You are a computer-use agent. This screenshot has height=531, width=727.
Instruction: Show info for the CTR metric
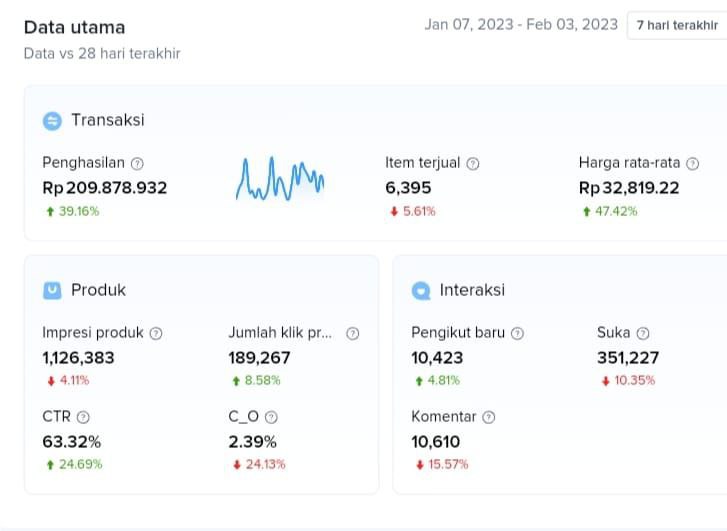coord(83,417)
